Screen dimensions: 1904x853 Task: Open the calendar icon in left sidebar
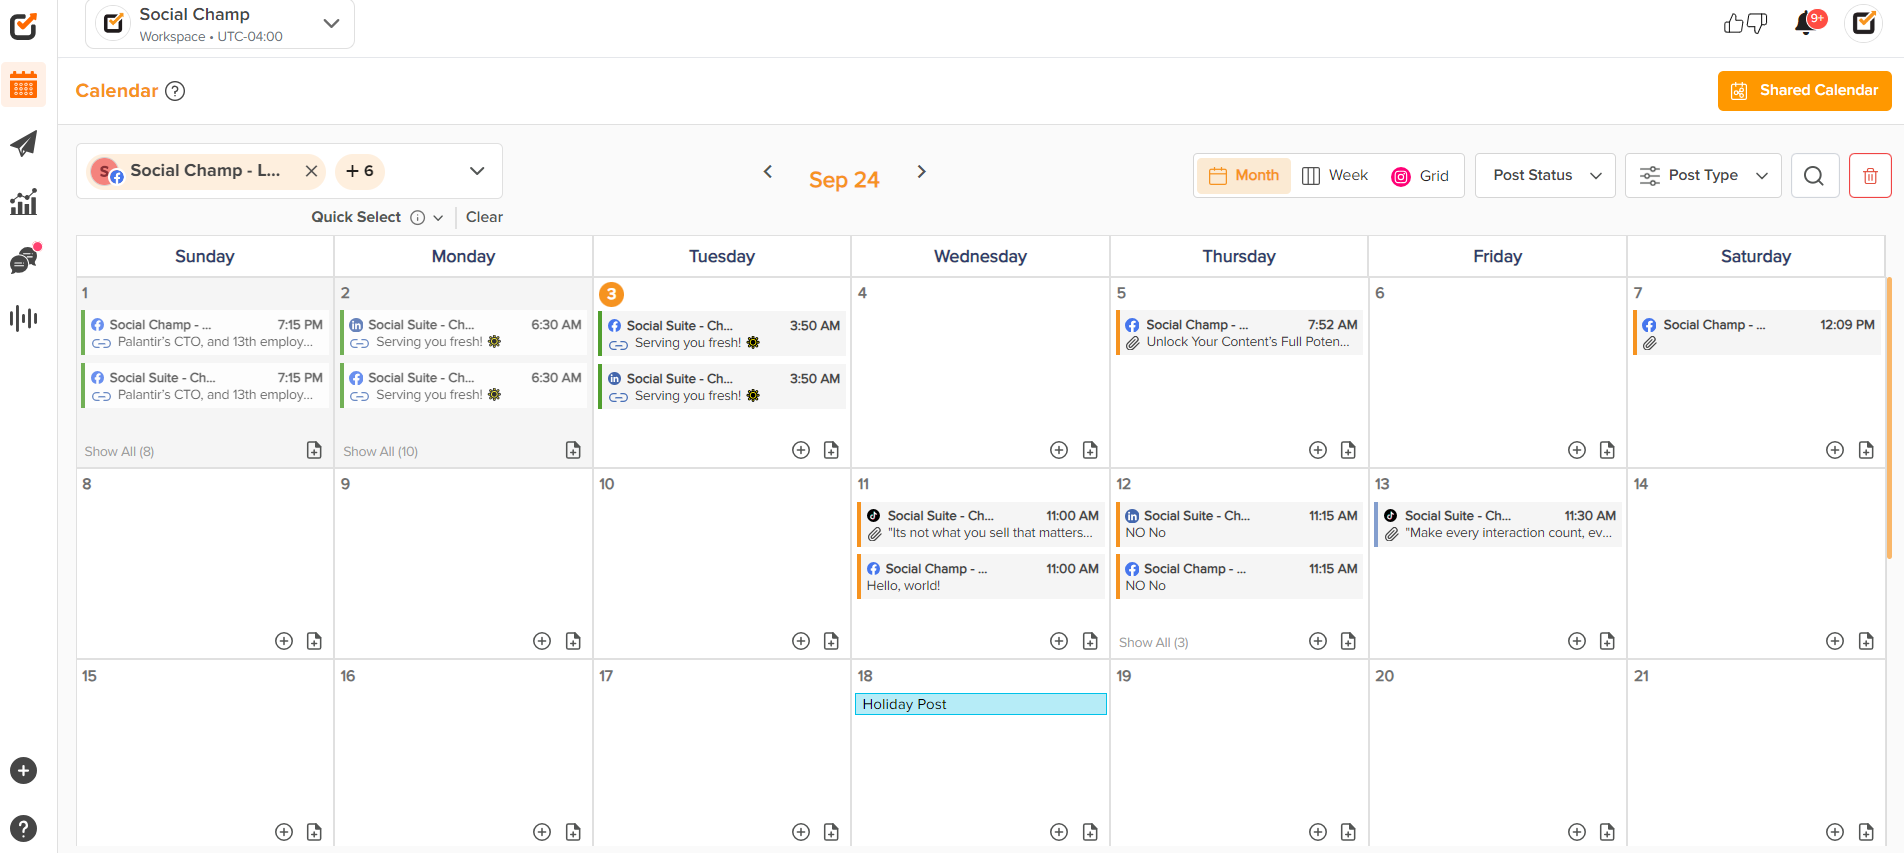(x=24, y=86)
